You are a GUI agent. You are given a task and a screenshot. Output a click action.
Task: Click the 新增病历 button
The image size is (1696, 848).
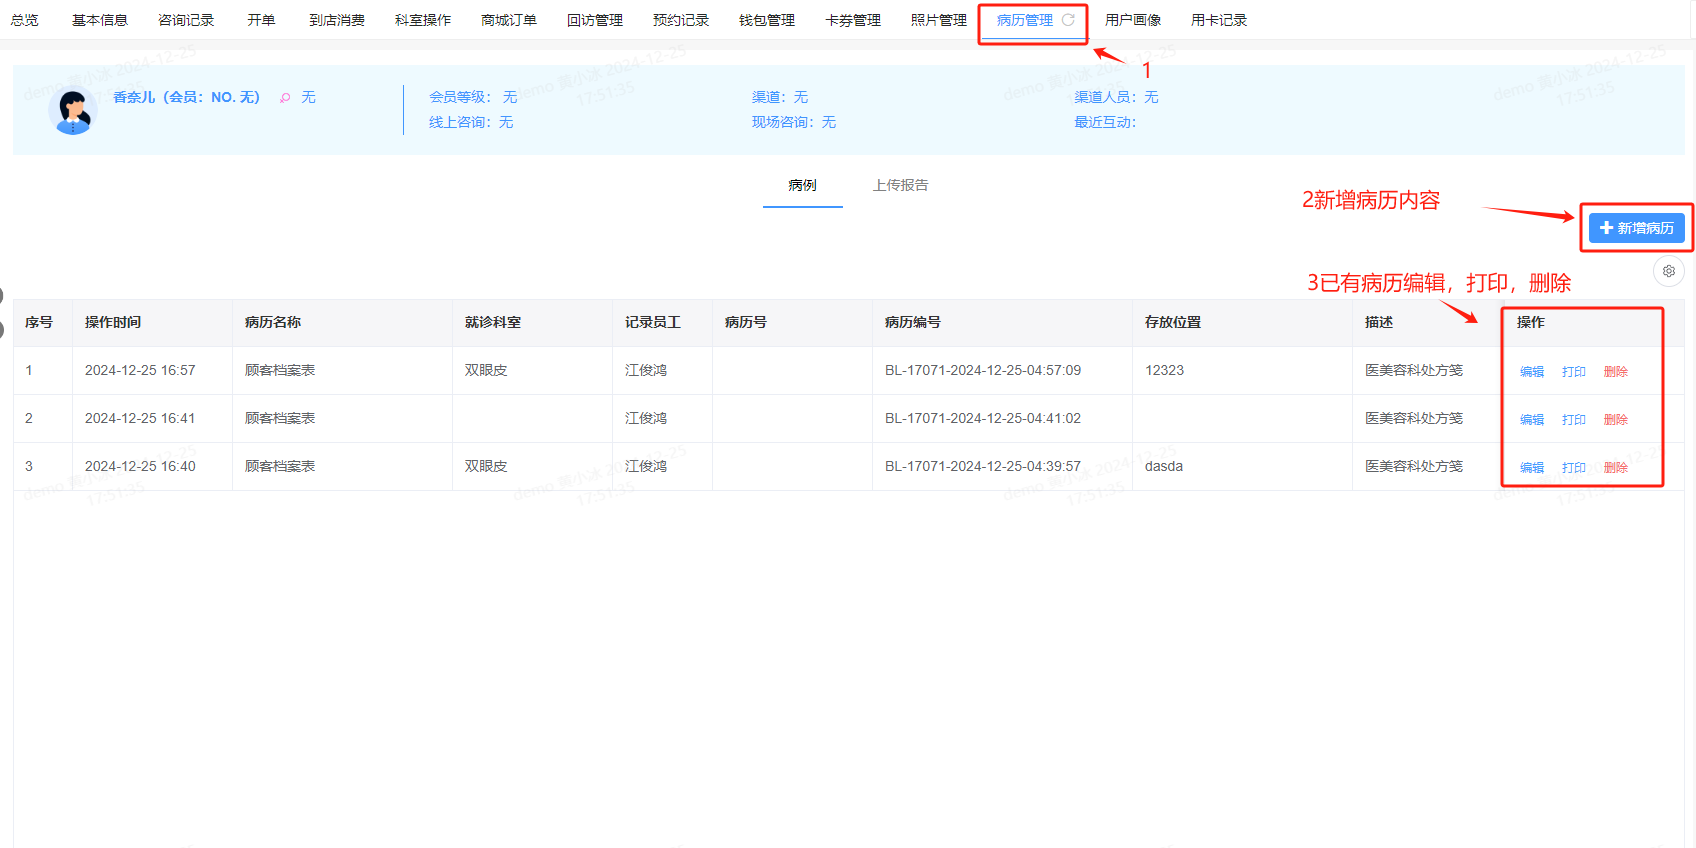1636,228
